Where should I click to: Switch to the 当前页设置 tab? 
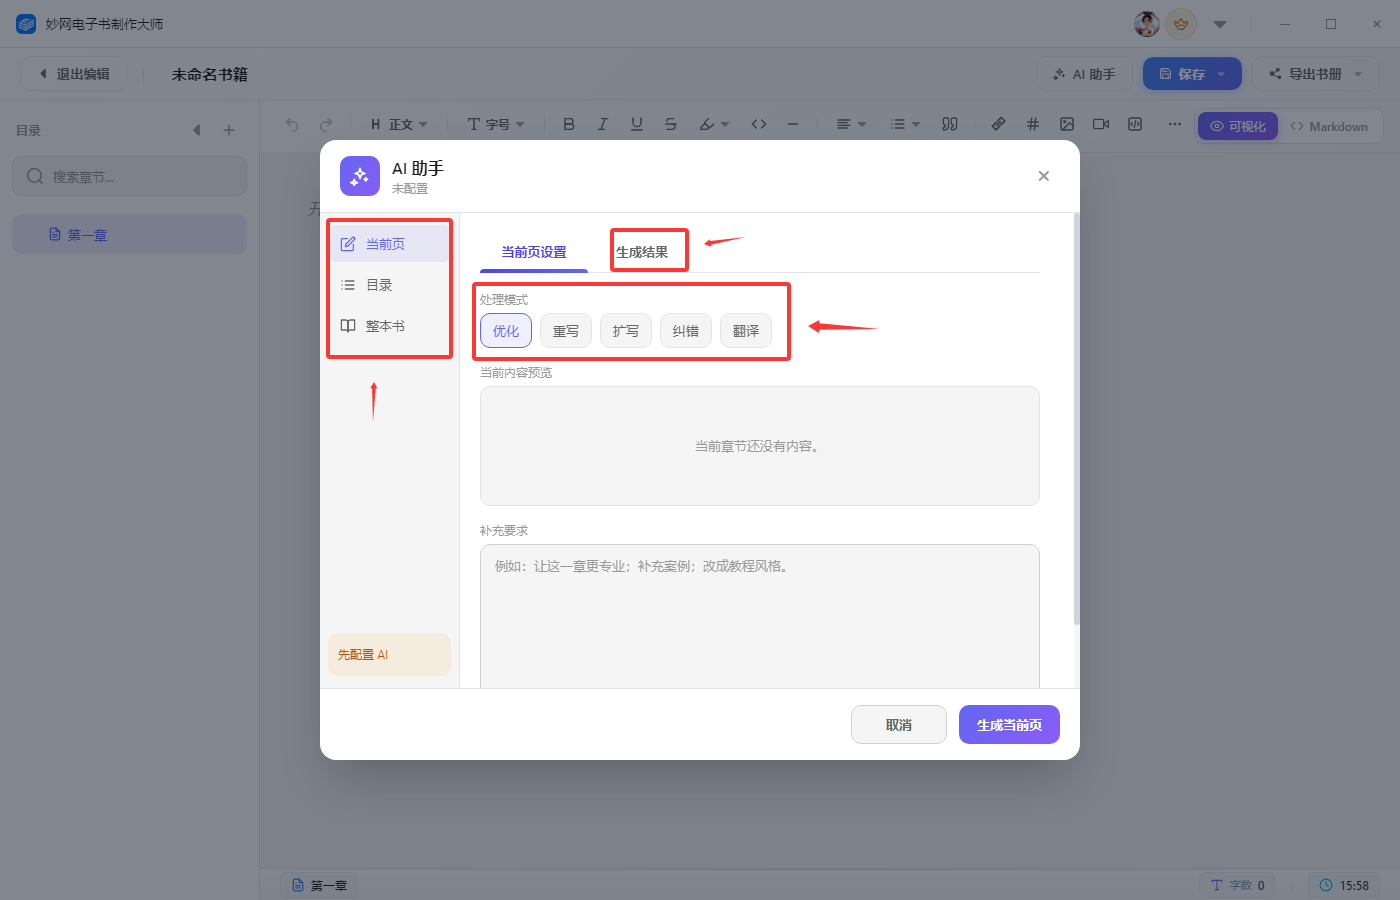tap(534, 252)
